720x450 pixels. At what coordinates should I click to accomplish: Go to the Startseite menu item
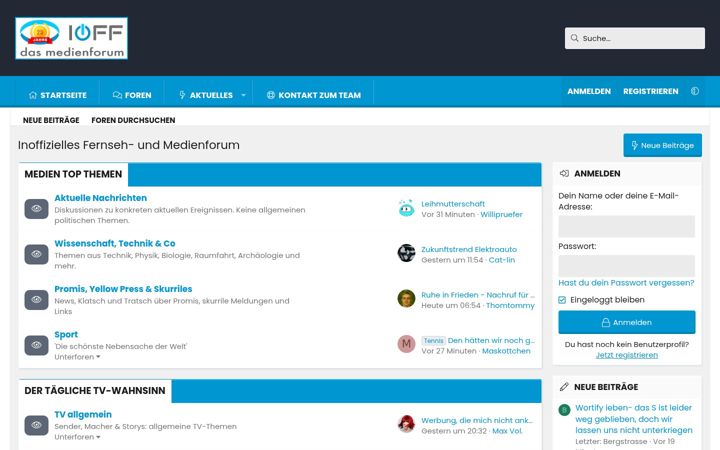point(58,95)
